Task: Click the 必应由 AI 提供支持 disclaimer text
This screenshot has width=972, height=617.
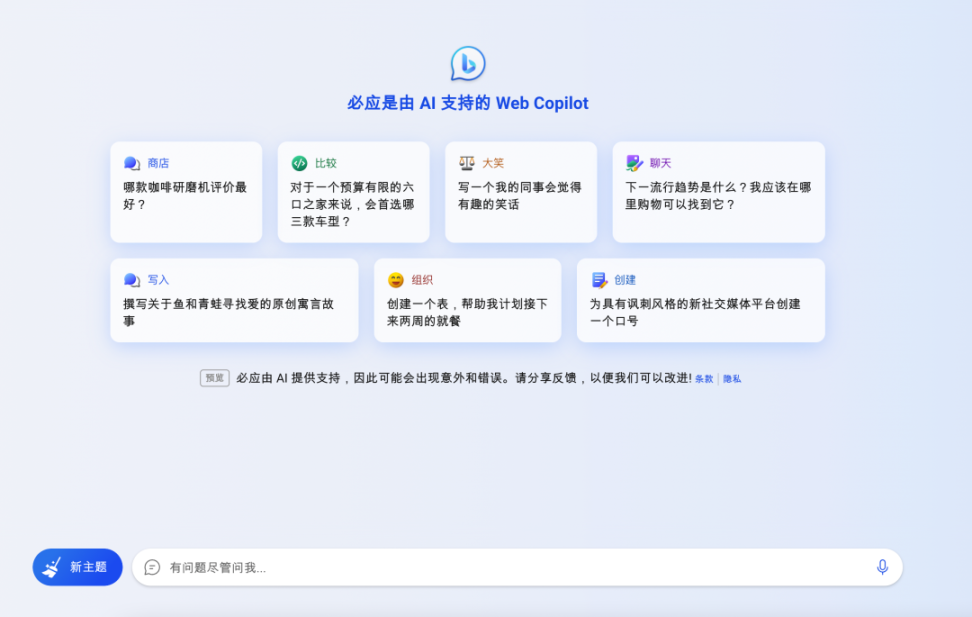Action: tap(464, 378)
